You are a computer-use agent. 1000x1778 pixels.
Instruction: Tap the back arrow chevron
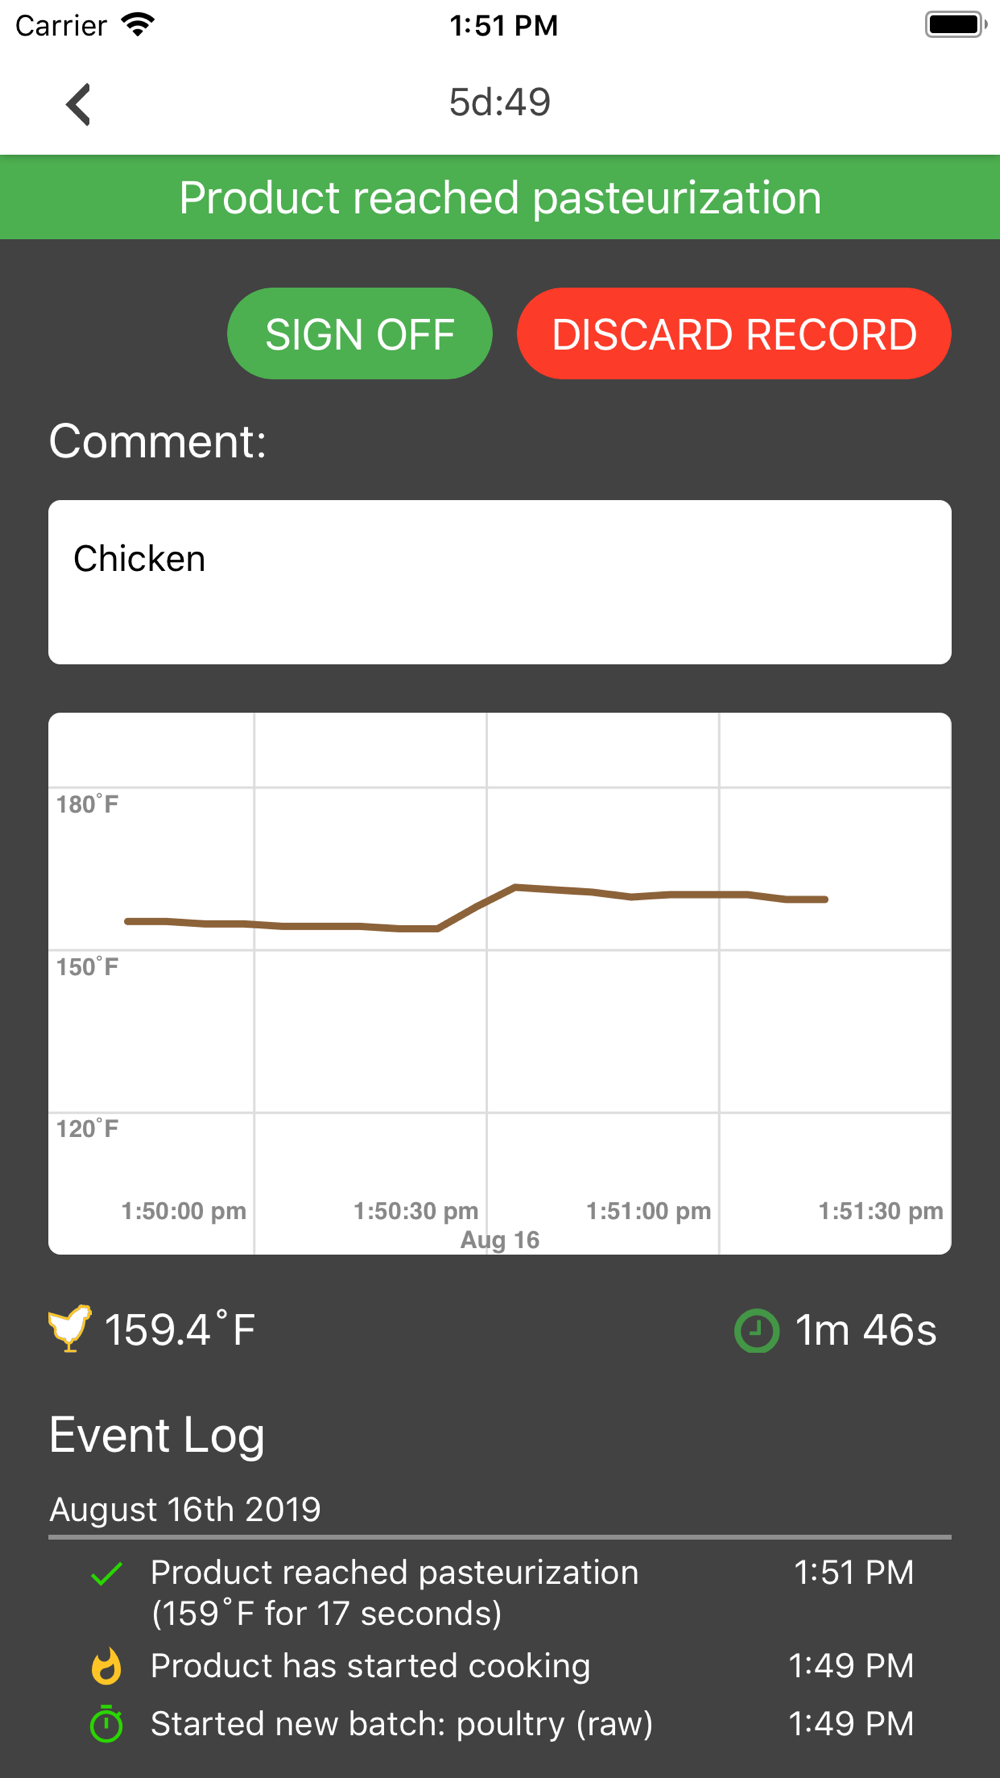click(x=78, y=104)
